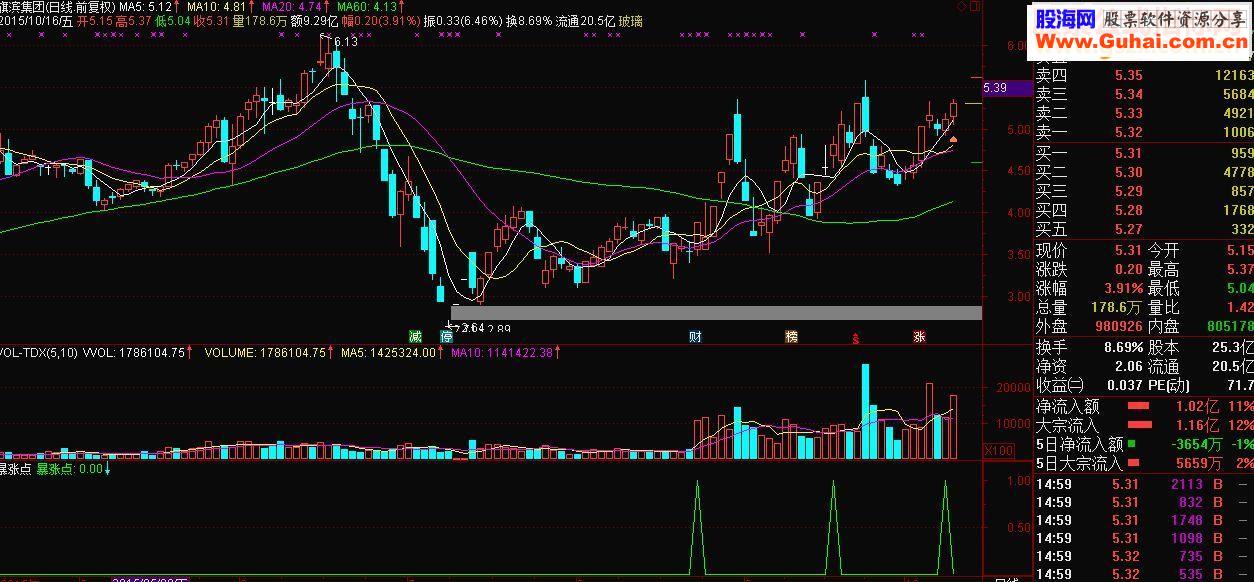This screenshot has width=1254, height=582.
Task: Click the 净资 2.06 value
Action: (x=1128, y=366)
